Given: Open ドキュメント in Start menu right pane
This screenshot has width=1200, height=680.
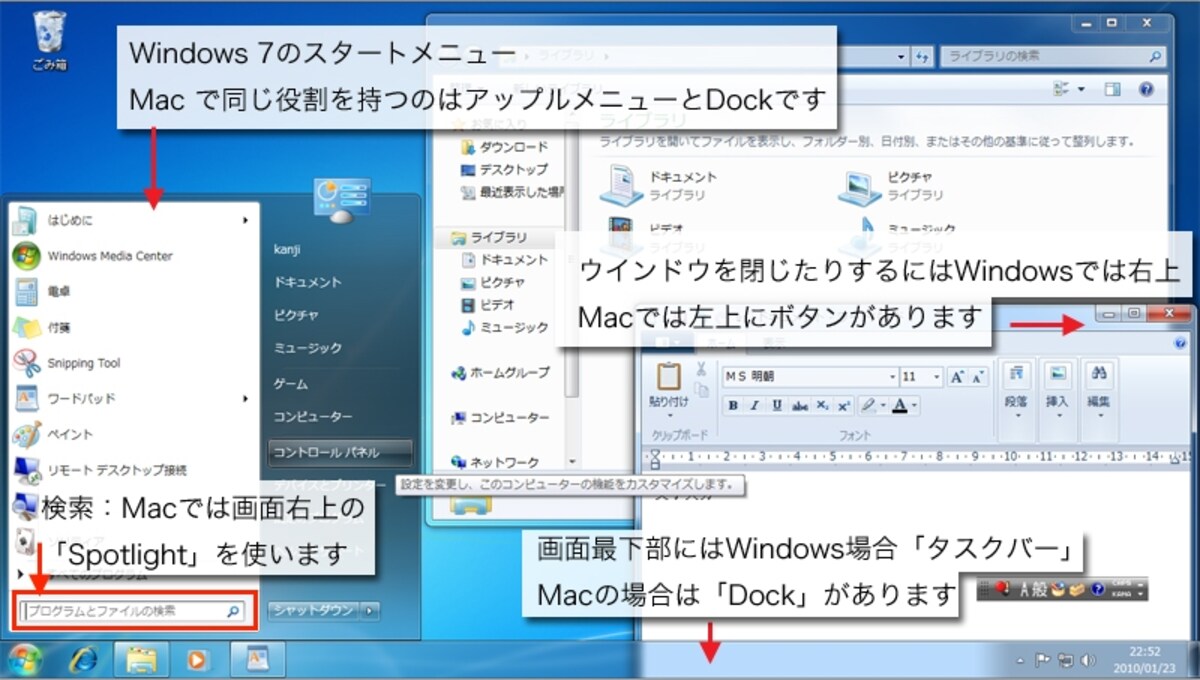Looking at the screenshot, I should tap(308, 283).
